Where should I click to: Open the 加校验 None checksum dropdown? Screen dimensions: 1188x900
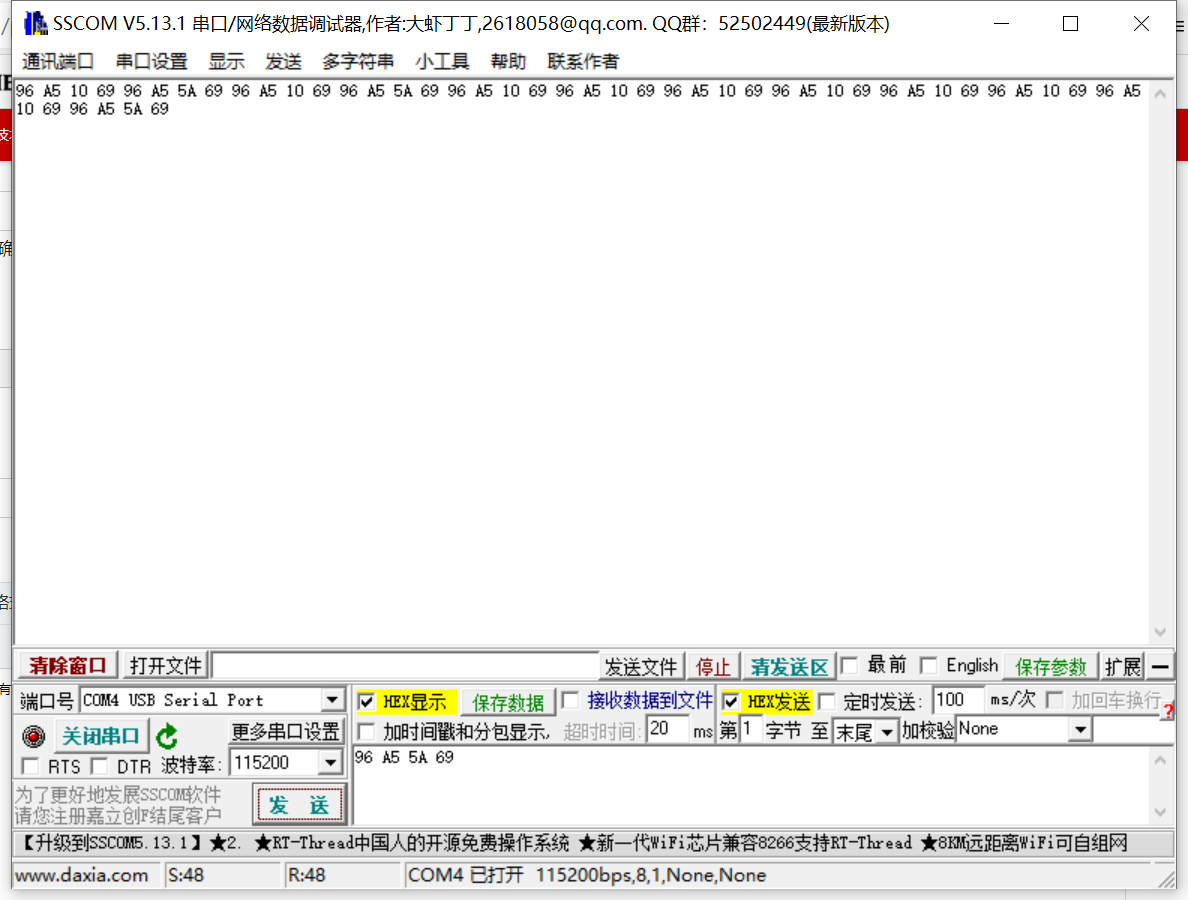[1080, 730]
